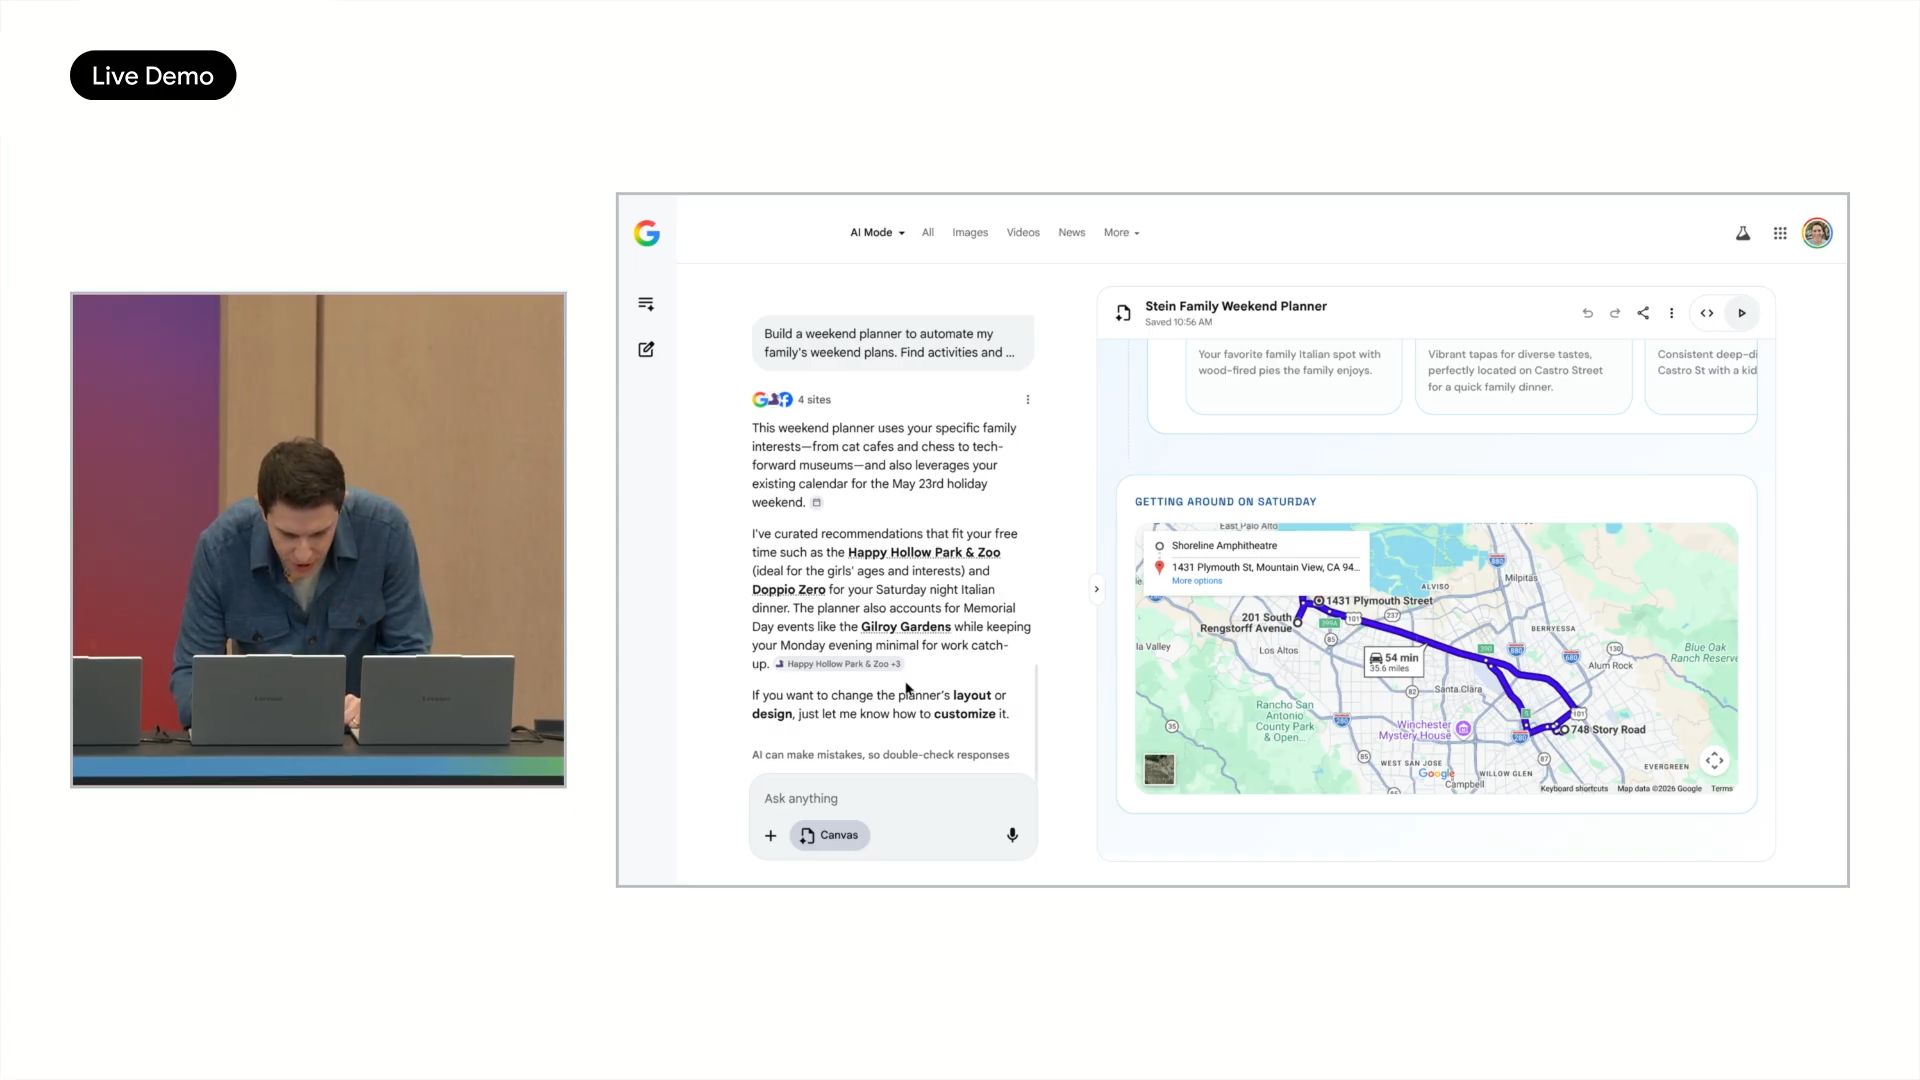Image resolution: width=1920 pixels, height=1080 pixels.
Task: Click More options in map directions
Action: (1197, 581)
